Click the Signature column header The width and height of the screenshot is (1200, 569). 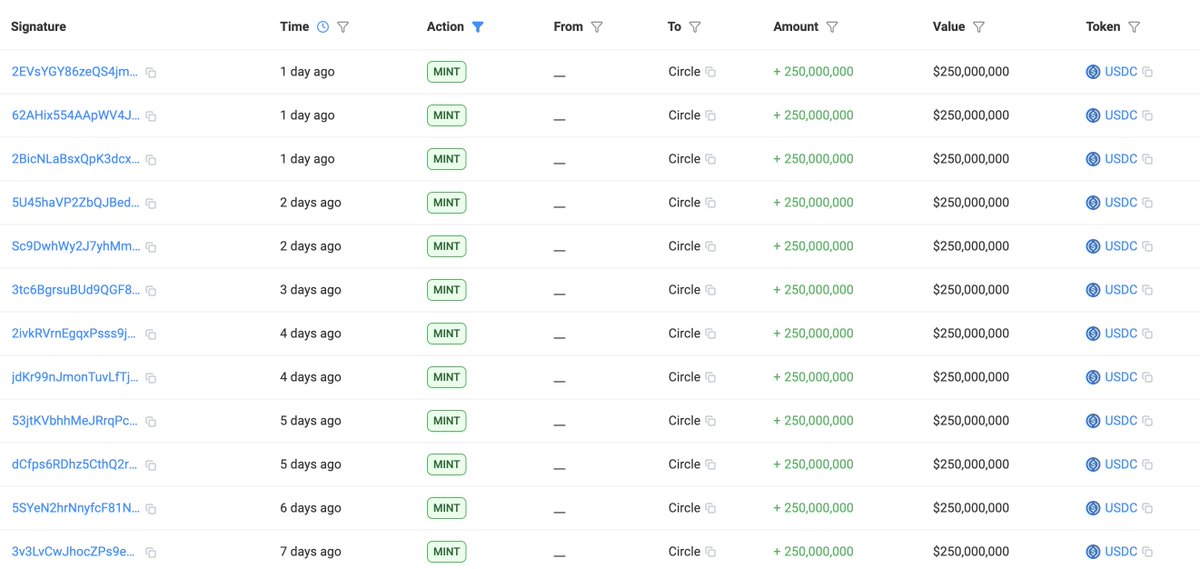coord(38,27)
